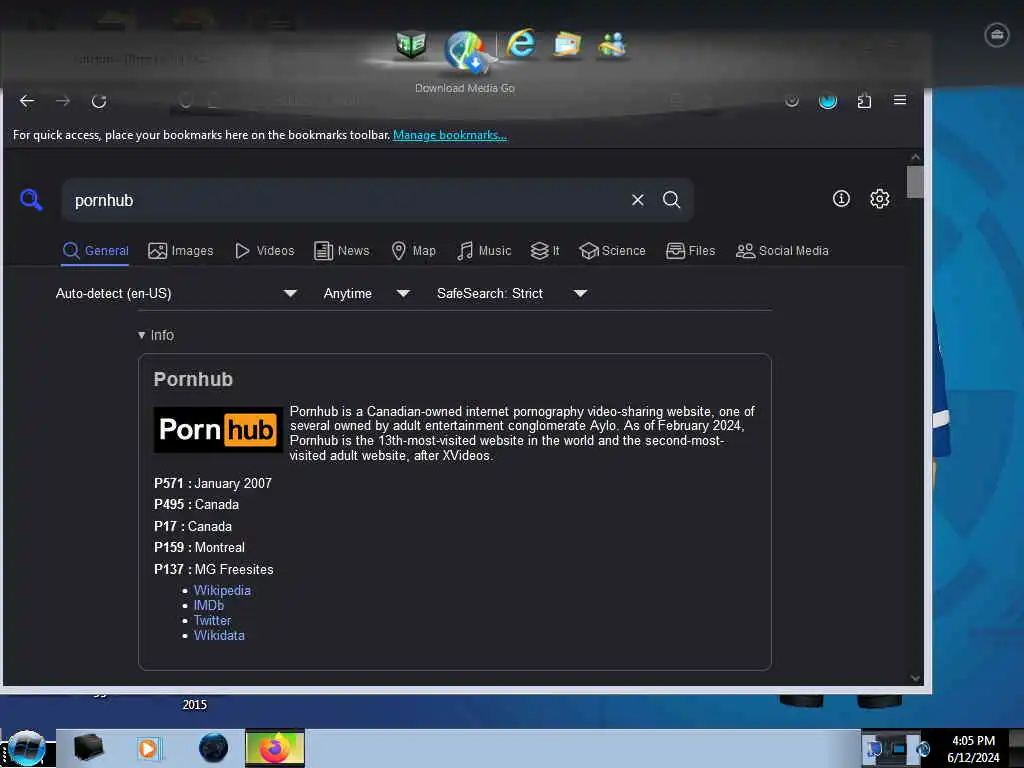Select the General search tab
Viewport: 1024px width, 768px height.
click(x=95, y=251)
